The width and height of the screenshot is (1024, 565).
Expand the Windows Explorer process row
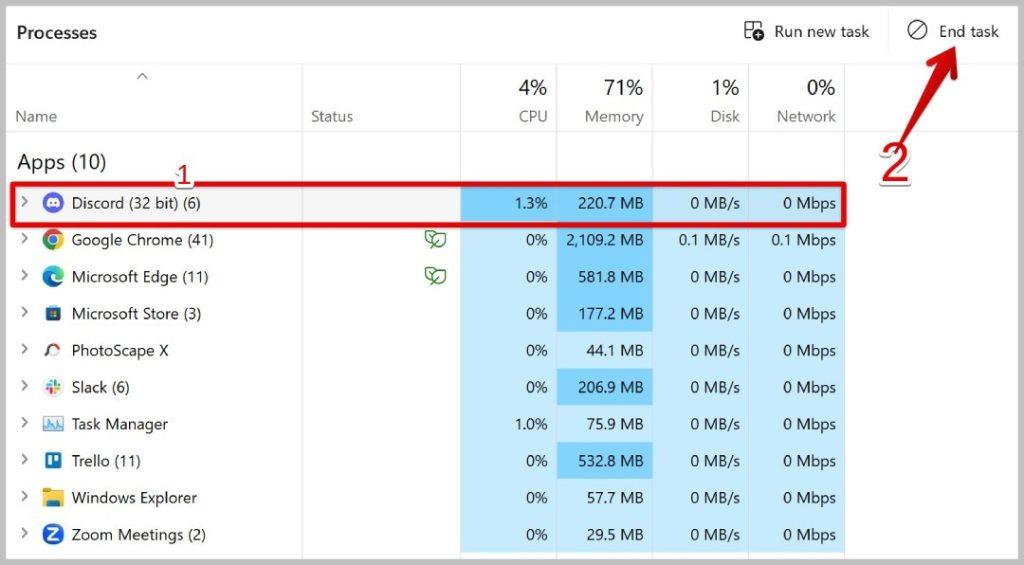24,496
